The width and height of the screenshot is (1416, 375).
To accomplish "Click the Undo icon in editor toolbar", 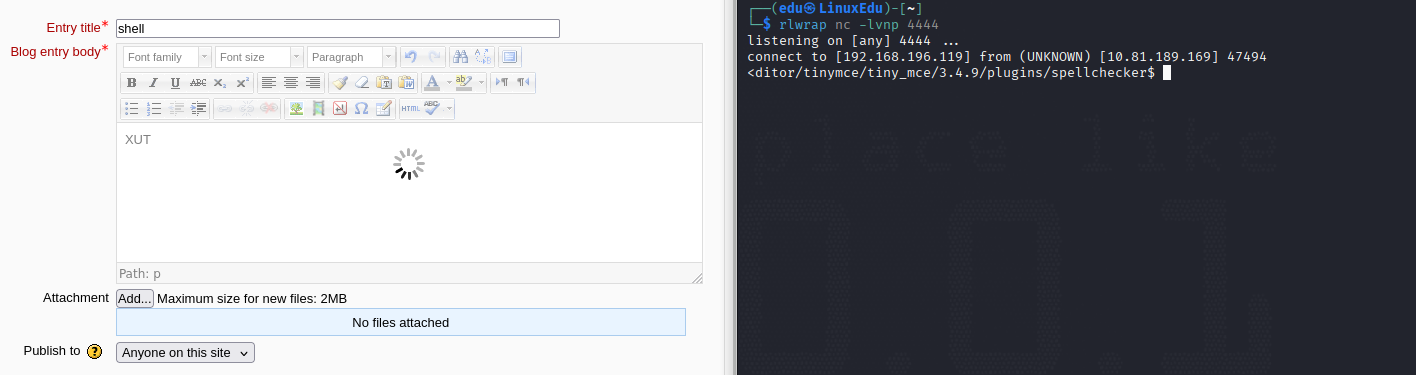I will click(x=410, y=57).
